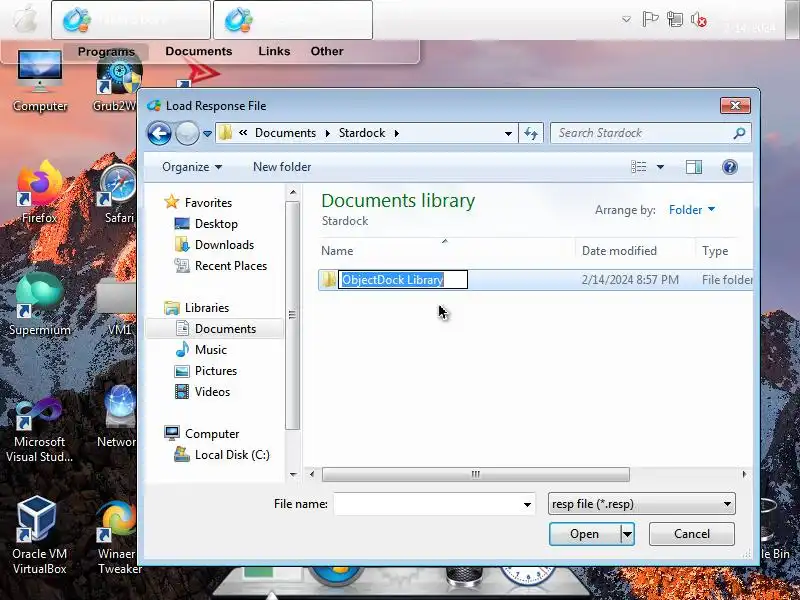Open Microsoft Visual Studio shortcut
The height and width of the screenshot is (600, 800).
39,429
